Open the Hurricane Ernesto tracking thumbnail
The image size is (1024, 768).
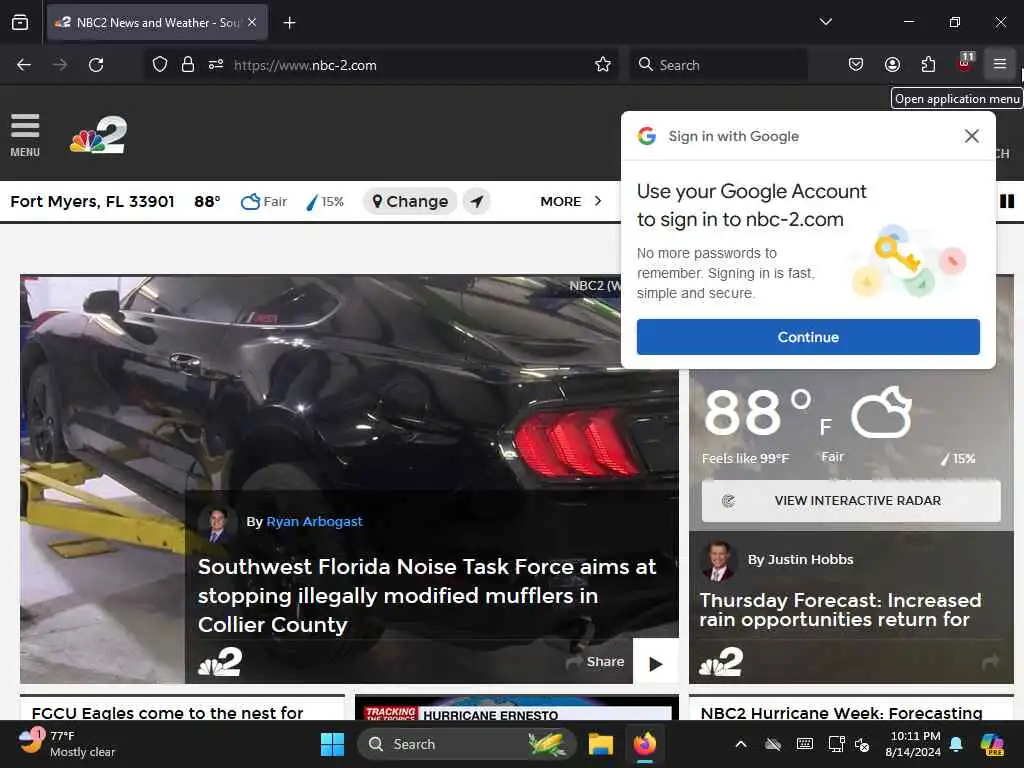tap(516, 708)
